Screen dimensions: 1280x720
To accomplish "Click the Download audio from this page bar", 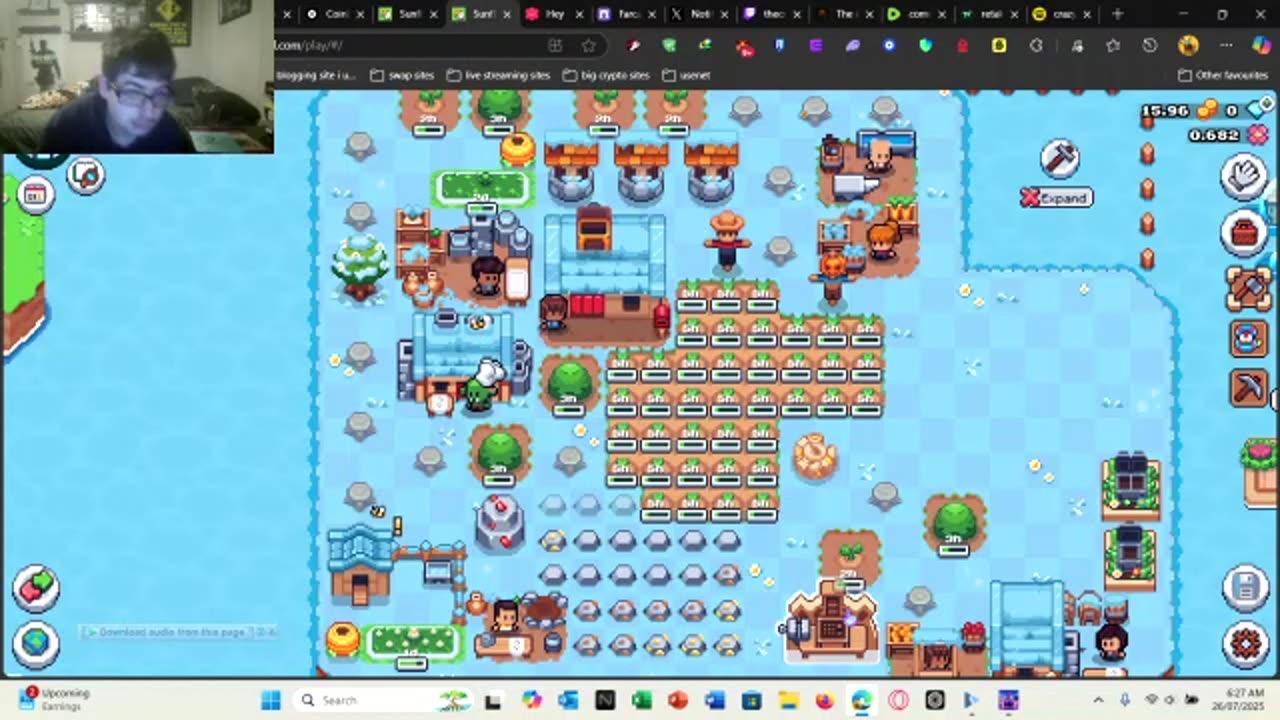I will 178,632.
